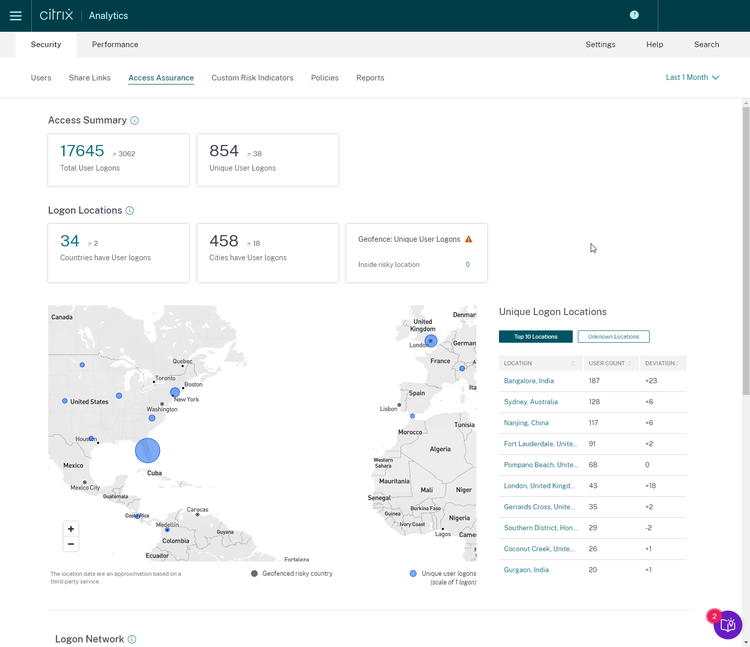Click the Citrix logo
The image size is (750, 647).
[56, 15]
